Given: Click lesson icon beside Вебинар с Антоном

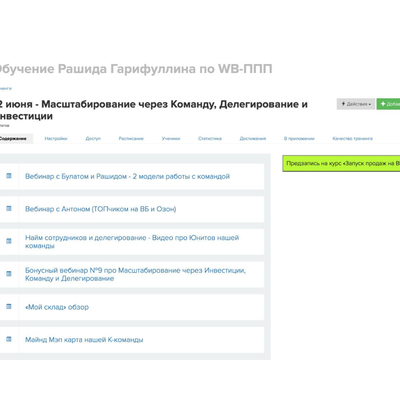Looking at the screenshot, I should click(9, 208).
